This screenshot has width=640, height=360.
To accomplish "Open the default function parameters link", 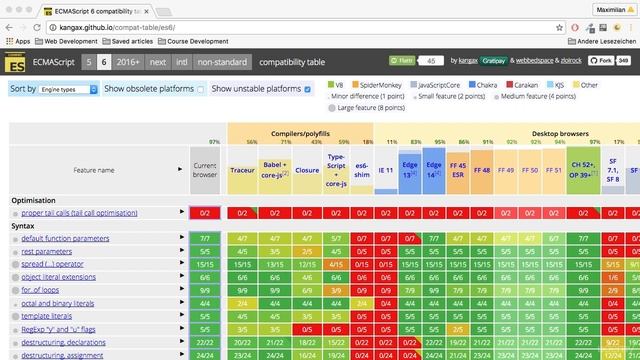I will coord(65,238).
